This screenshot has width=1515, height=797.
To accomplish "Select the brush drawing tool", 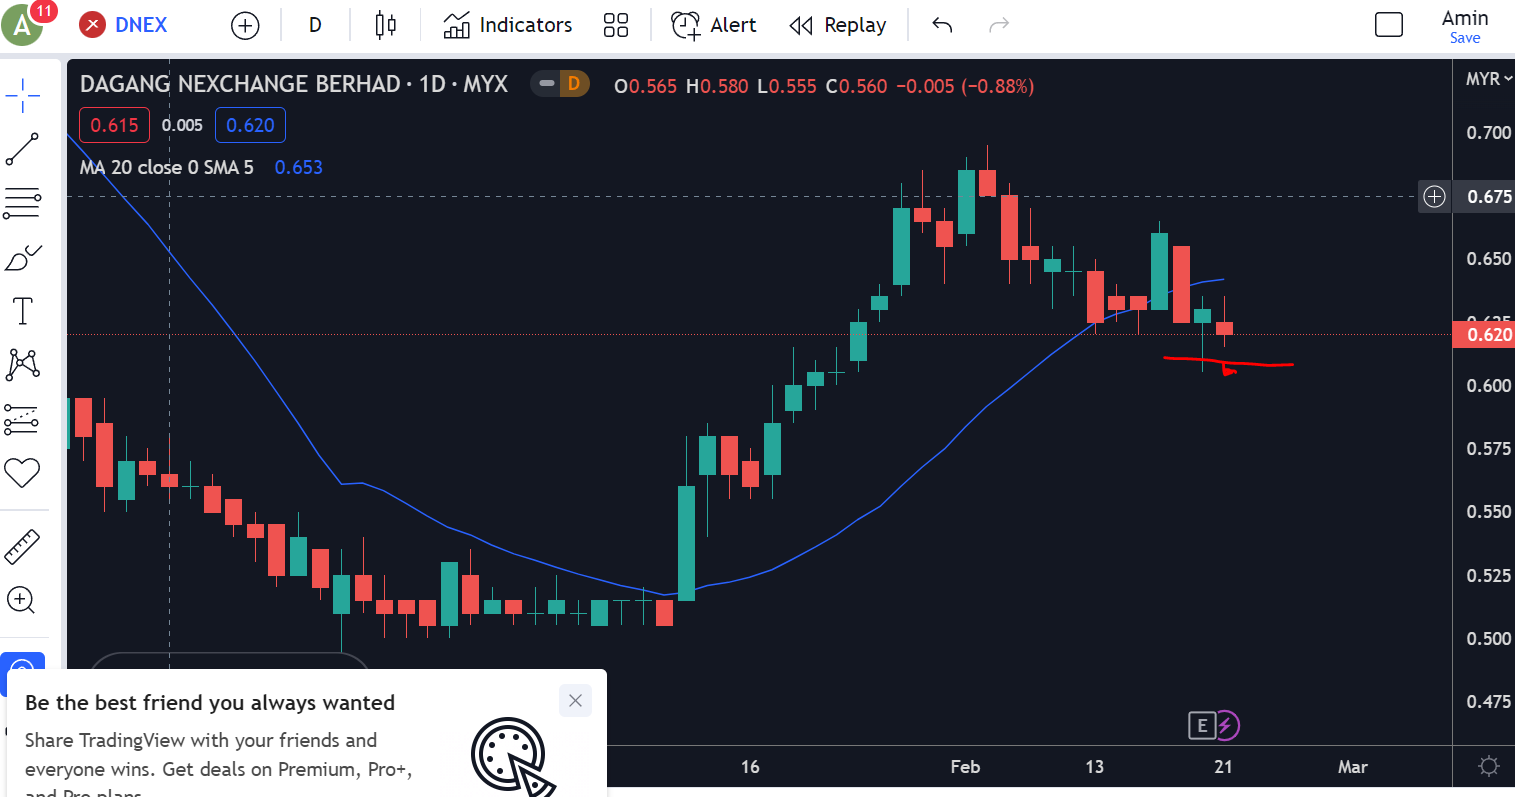I will click(x=22, y=258).
